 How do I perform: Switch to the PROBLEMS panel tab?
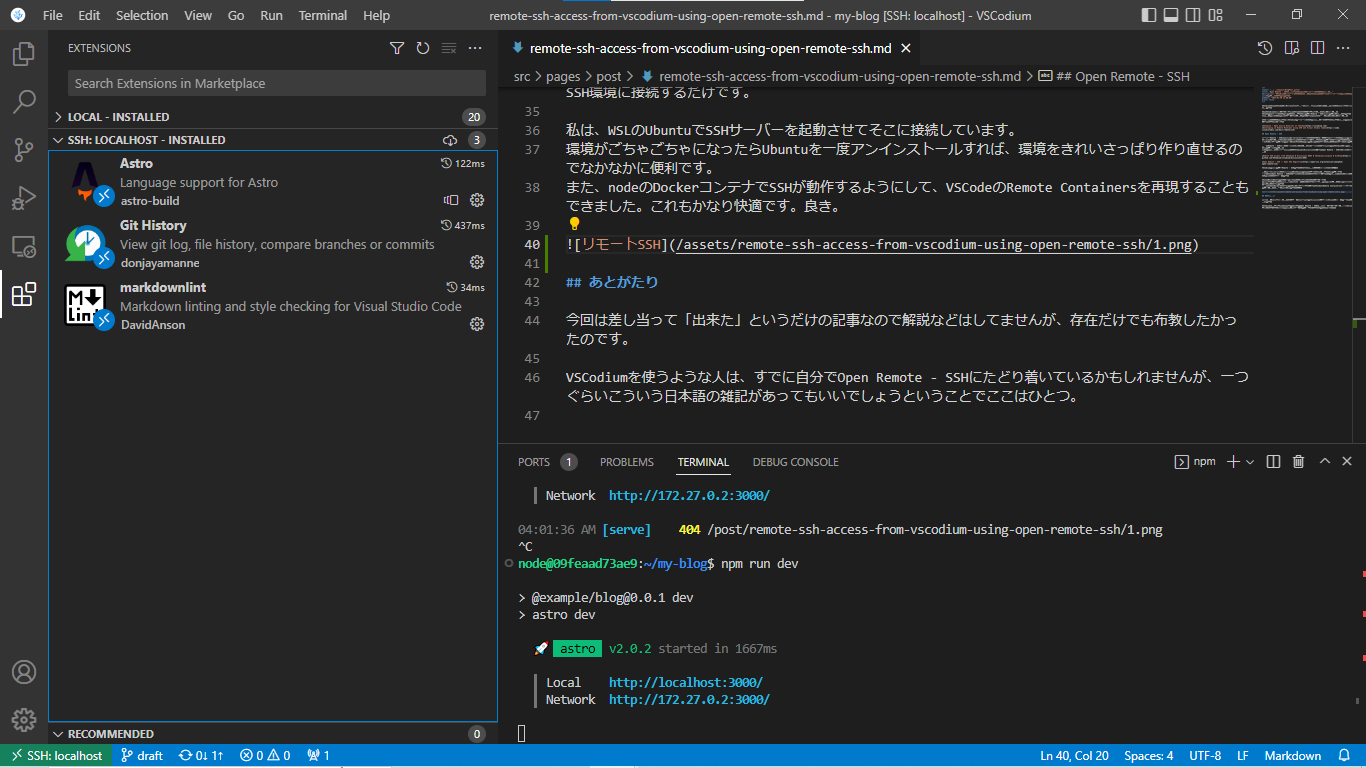pyautogui.click(x=627, y=462)
